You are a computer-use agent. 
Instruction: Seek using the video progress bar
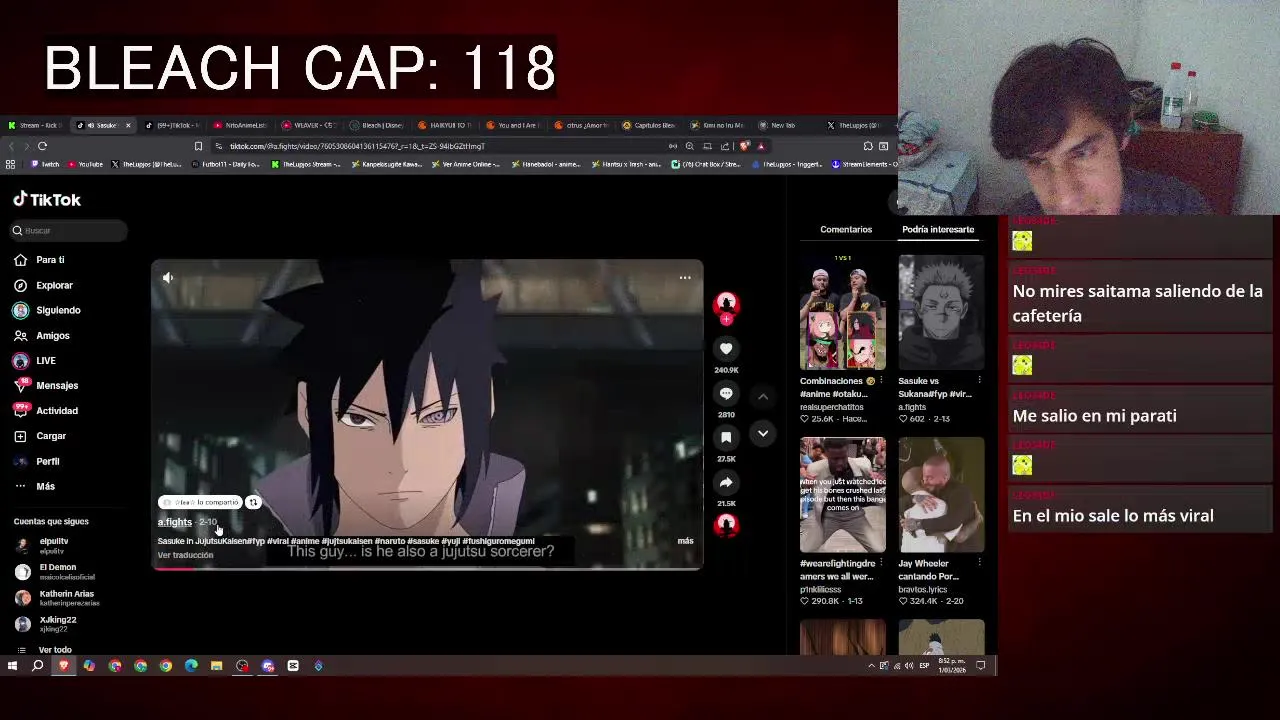pyautogui.click(x=427, y=568)
